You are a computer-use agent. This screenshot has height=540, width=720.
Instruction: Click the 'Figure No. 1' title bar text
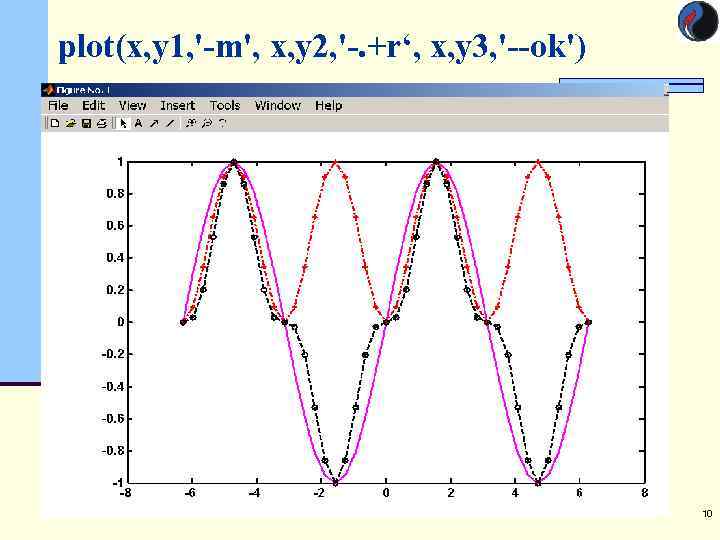coord(83,90)
